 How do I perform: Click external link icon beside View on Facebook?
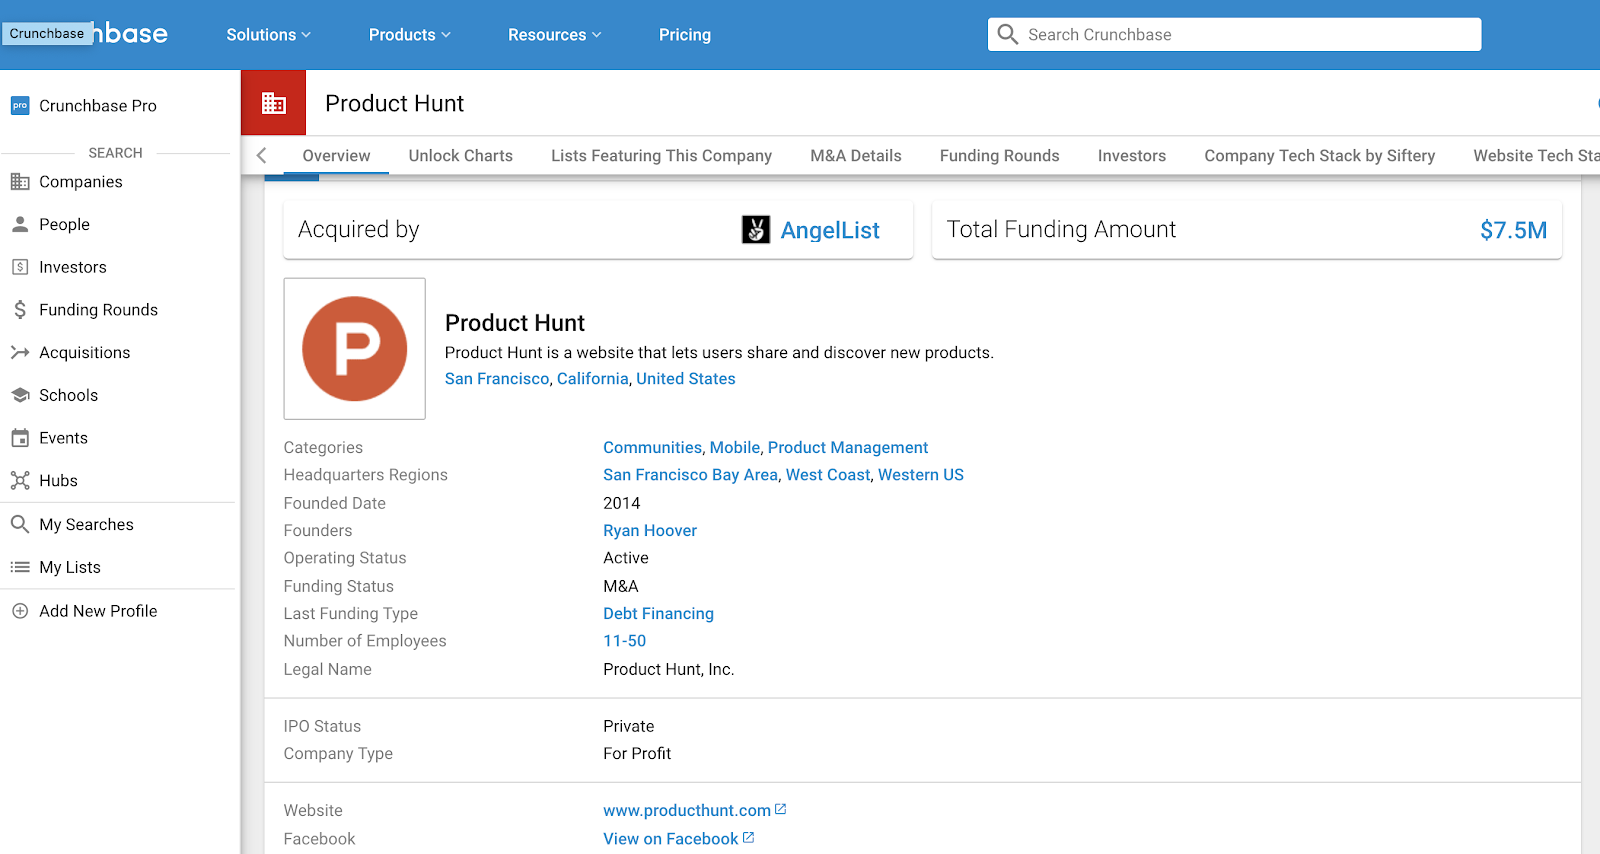[x=749, y=837]
